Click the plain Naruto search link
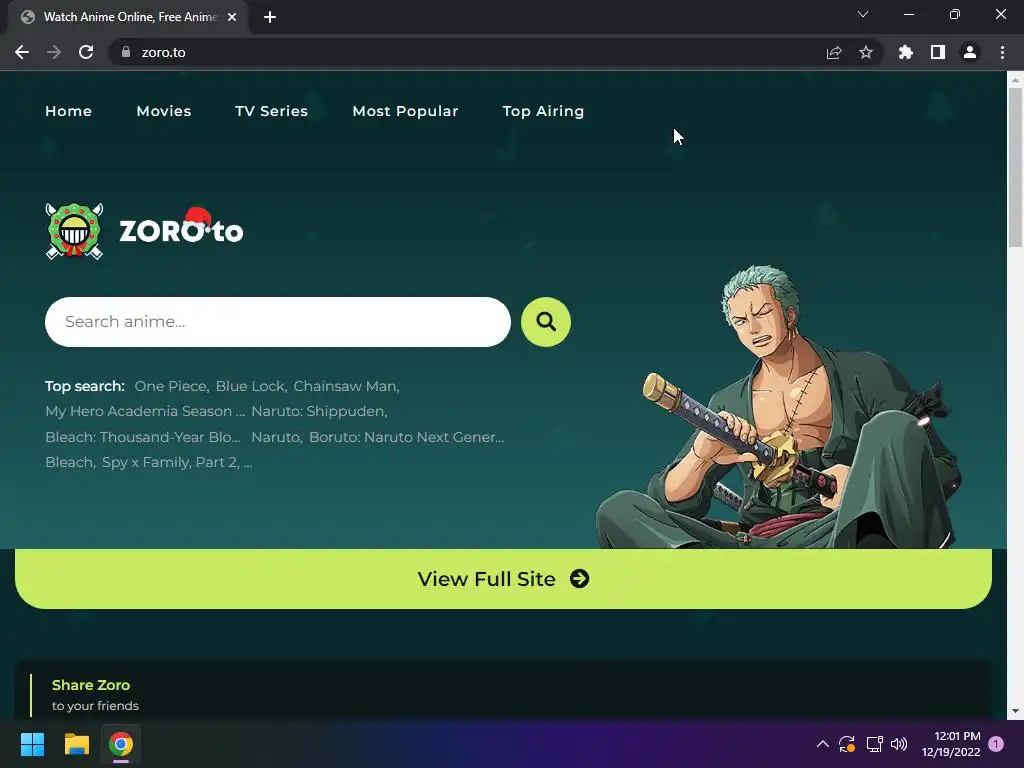Screen dimensions: 1024x768 coord(276,437)
